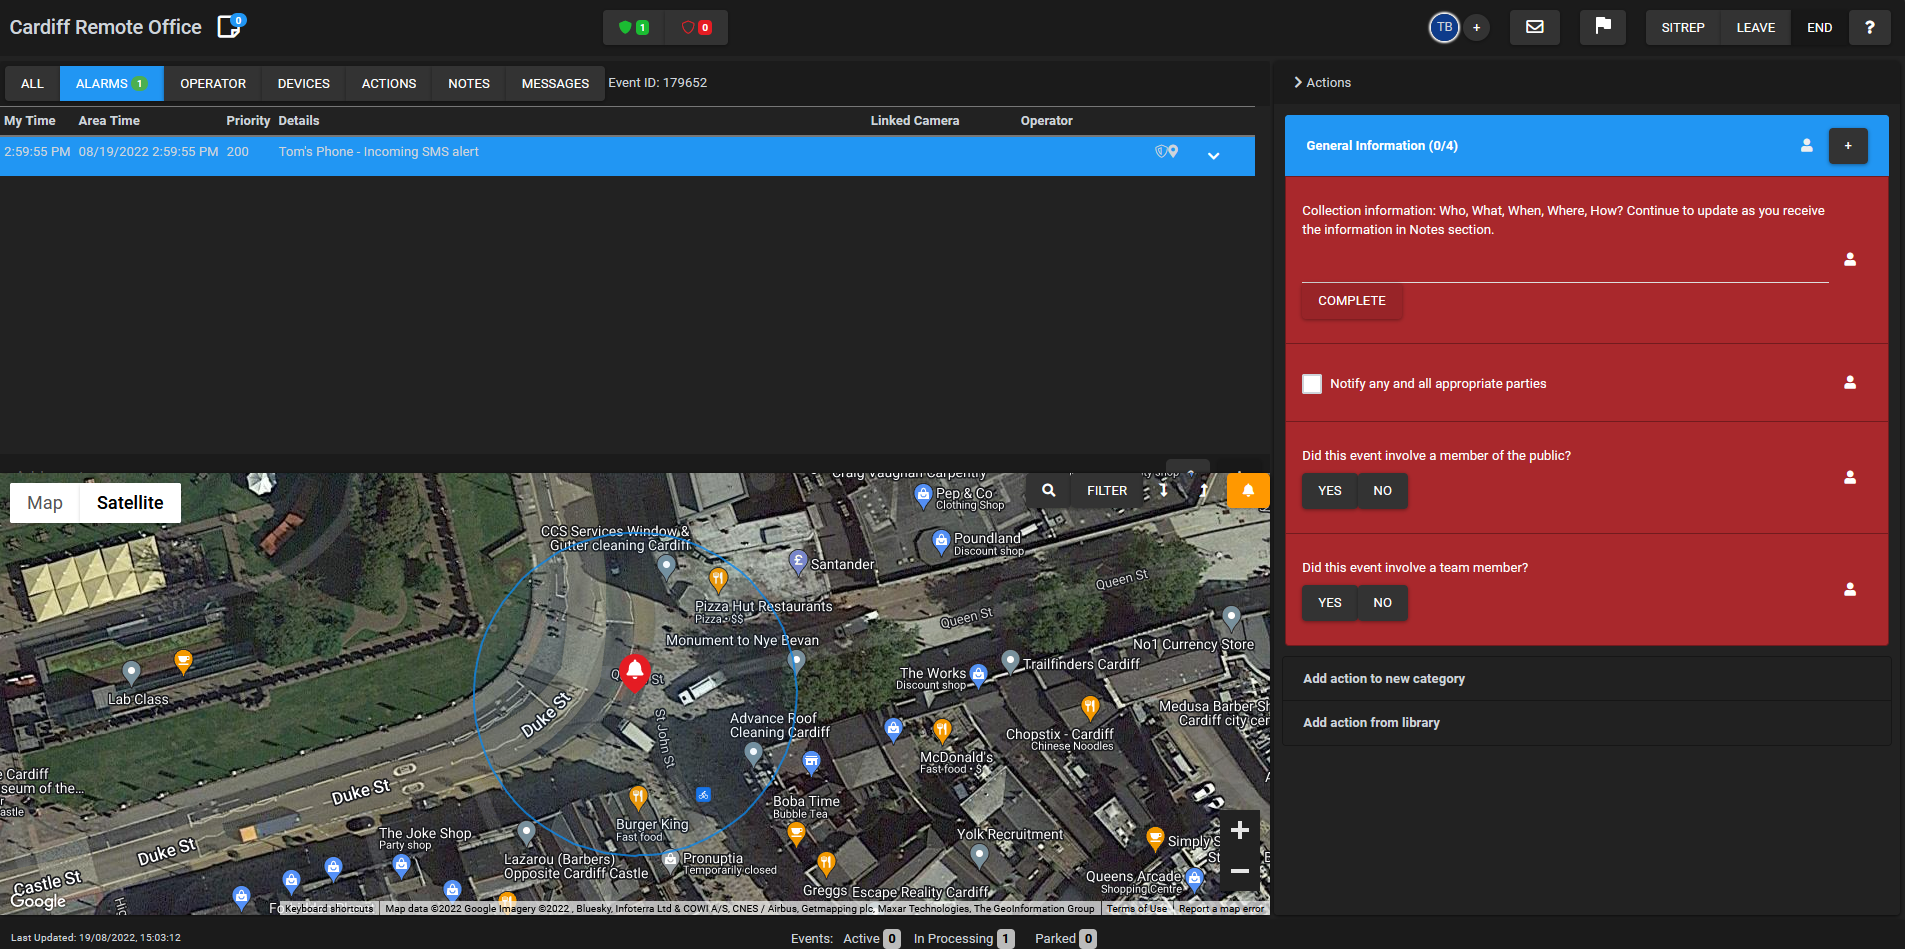
Task: Open the OPERATOR tab
Action: [x=213, y=83]
